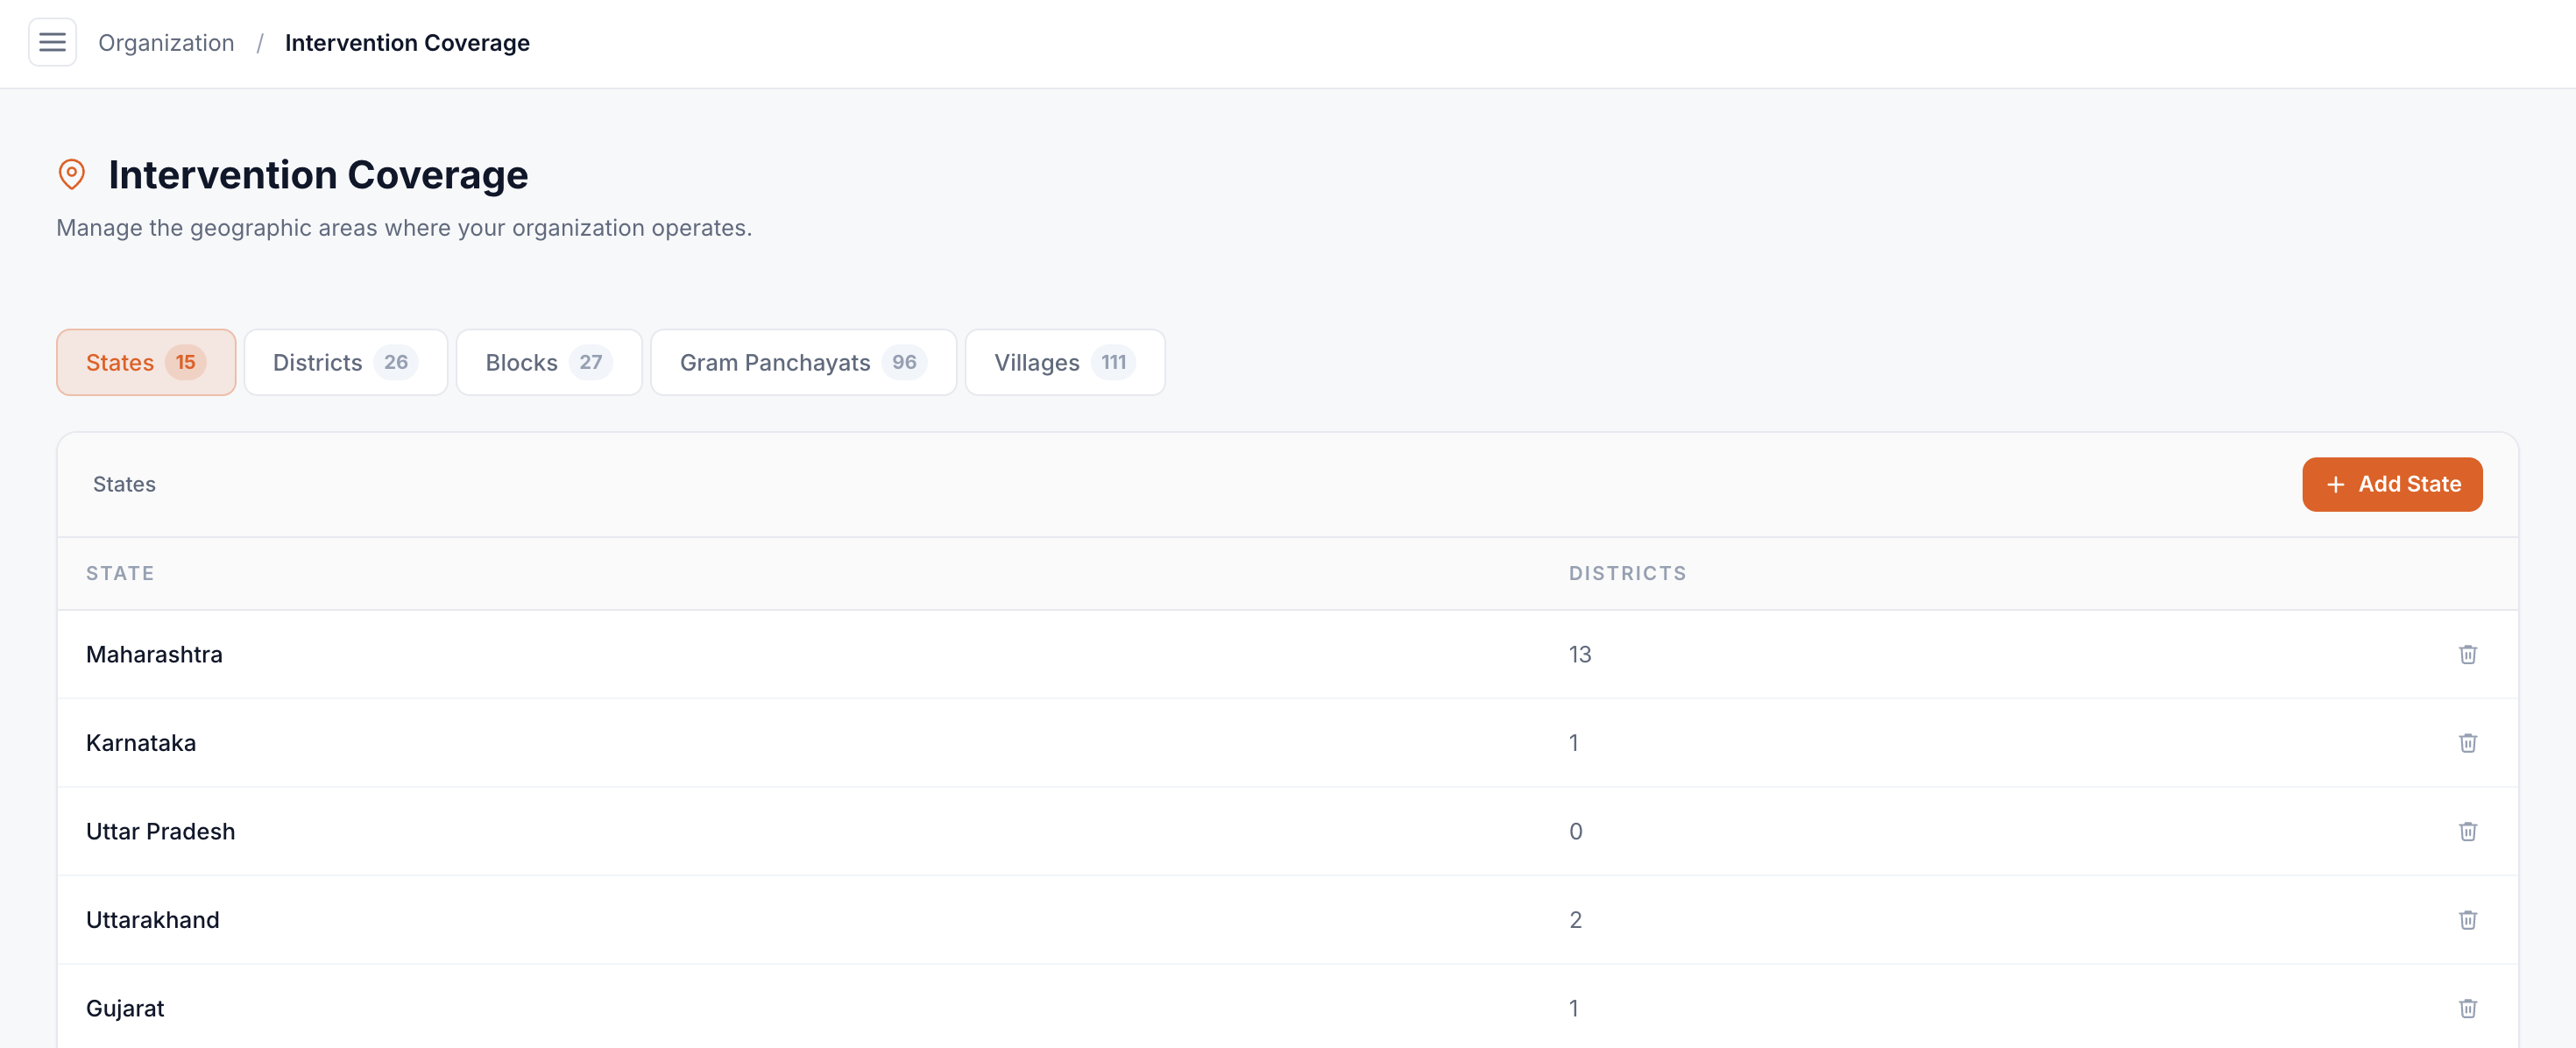This screenshot has height=1048, width=2576.
Task: Click the location pin icon by the title
Action: tap(71, 174)
